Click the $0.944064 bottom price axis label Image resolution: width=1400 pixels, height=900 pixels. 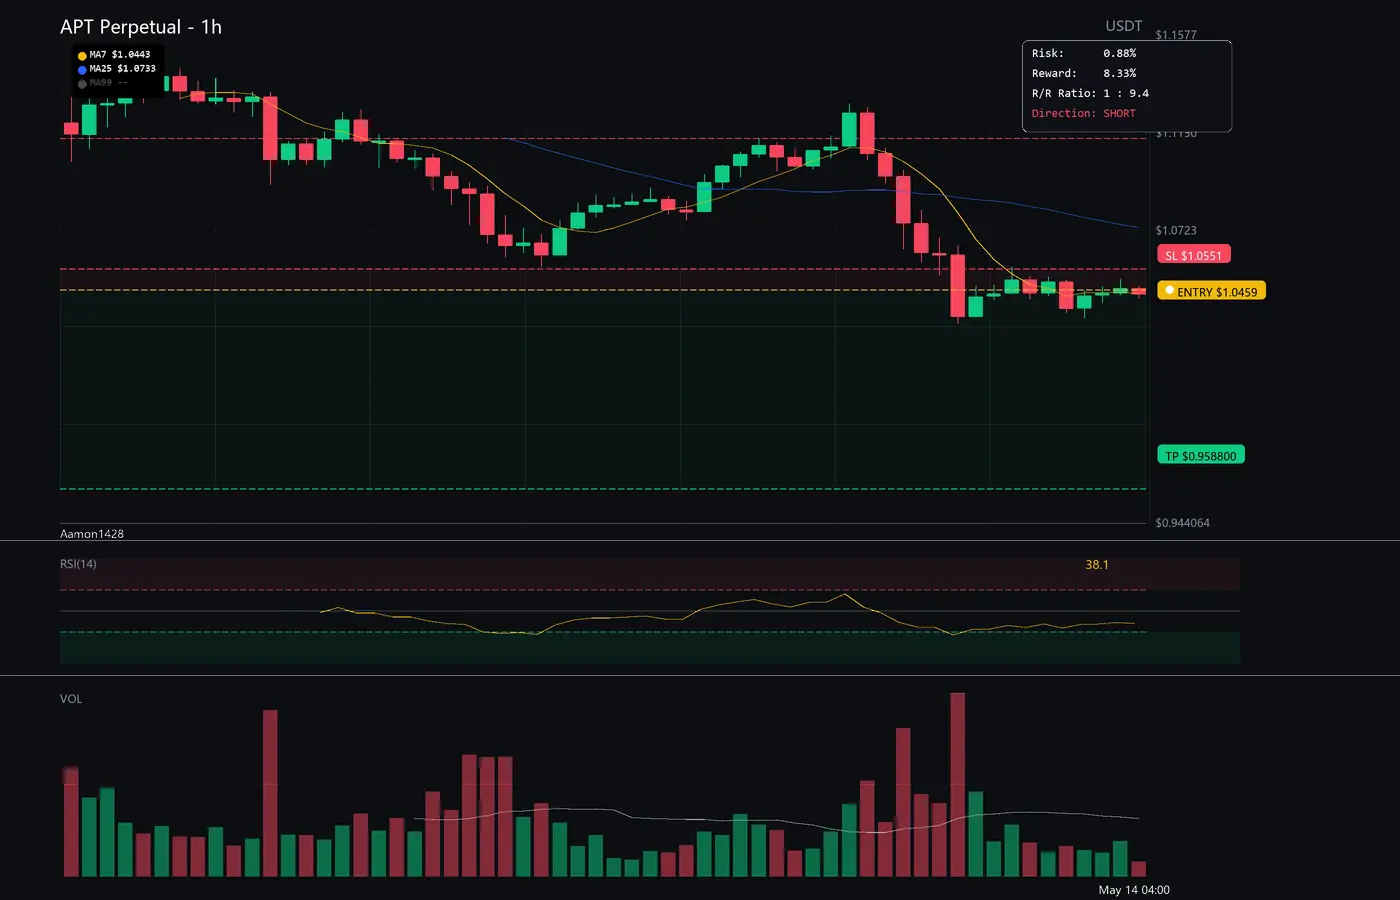coord(1182,523)
